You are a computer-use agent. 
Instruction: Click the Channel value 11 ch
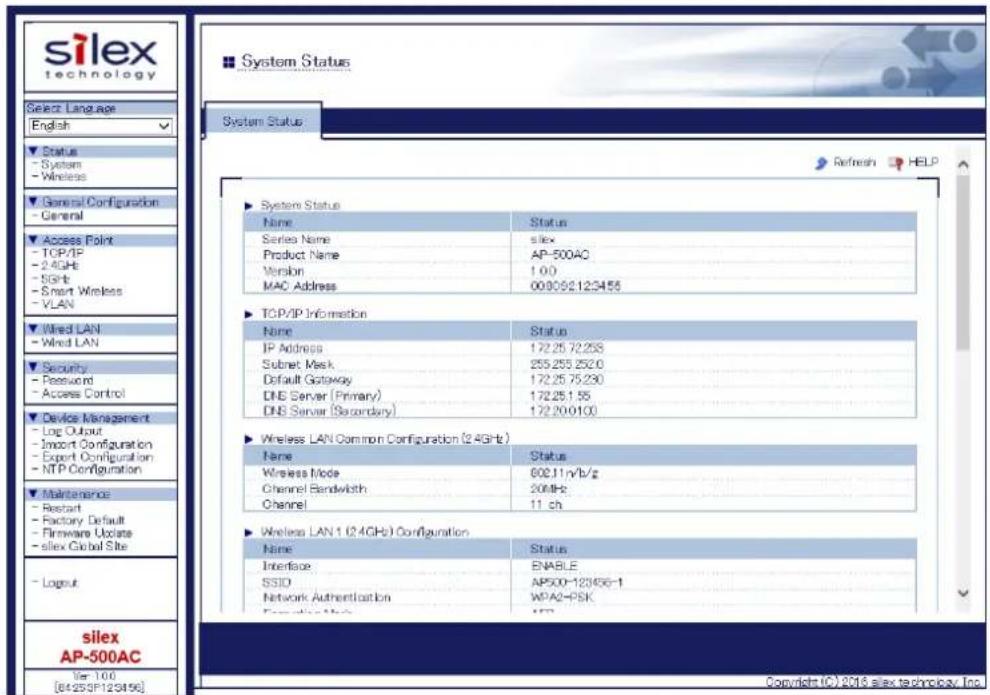pos(546,504)
